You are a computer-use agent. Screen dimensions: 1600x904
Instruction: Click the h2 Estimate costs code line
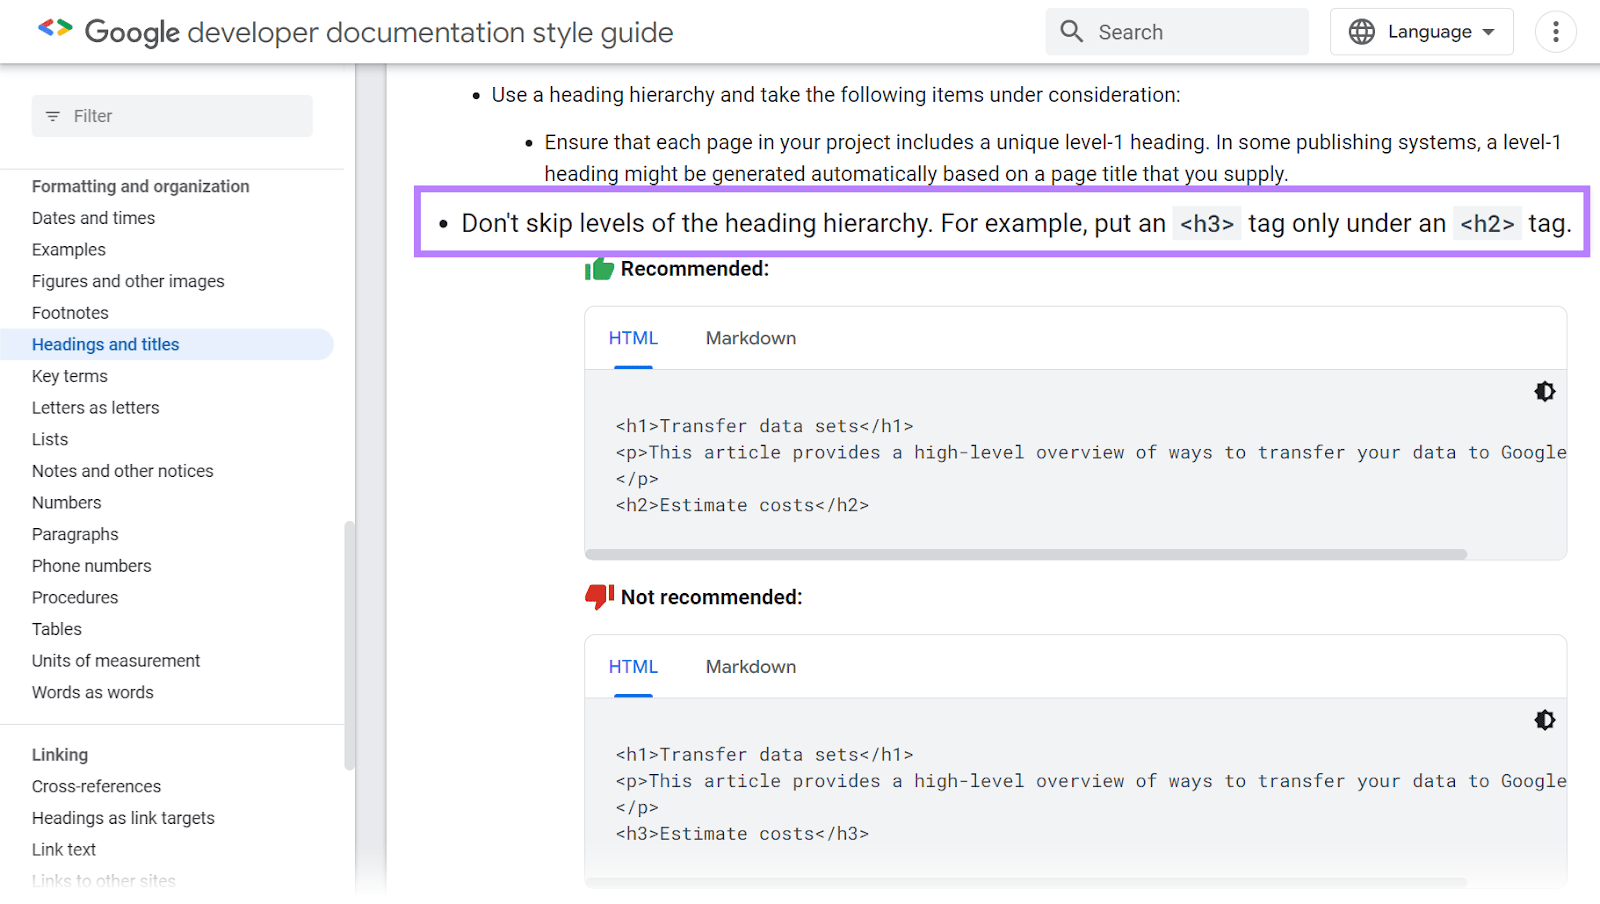click(x=742, y=505)
